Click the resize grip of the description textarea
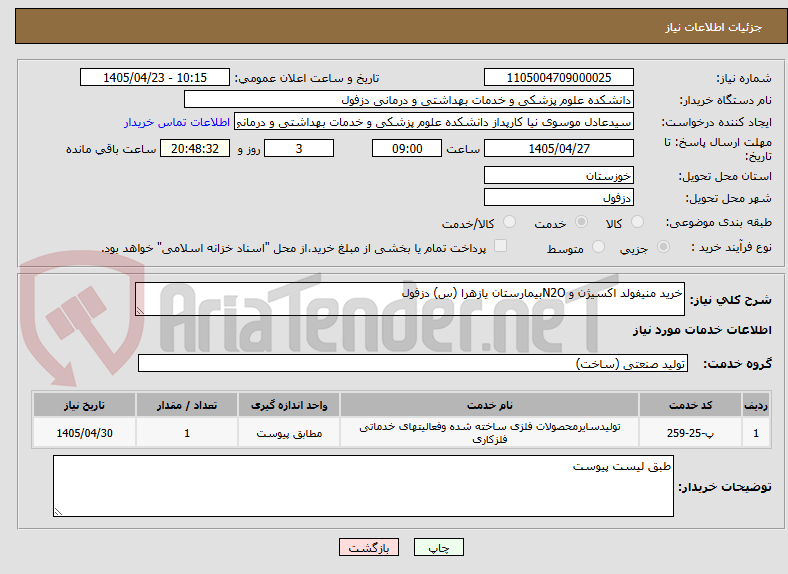Image resolution: width=788 pixels, height=574 pixels. [x=140, y=311]
